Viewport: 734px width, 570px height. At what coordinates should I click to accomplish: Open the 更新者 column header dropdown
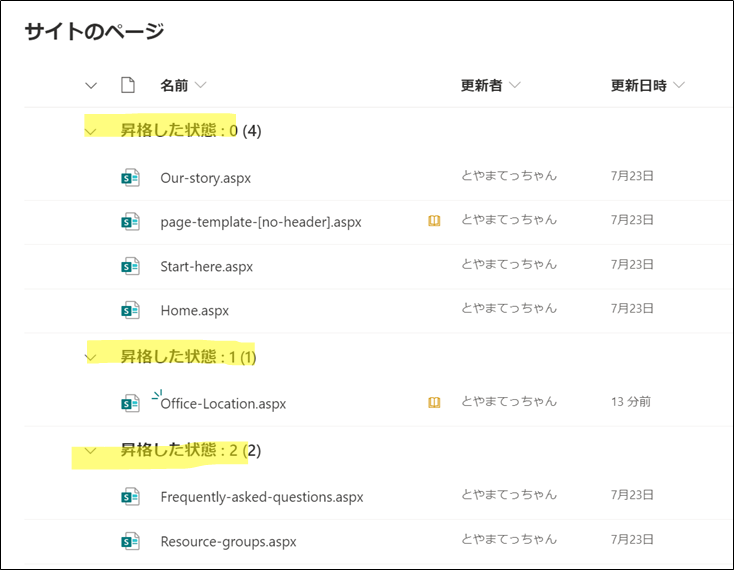click(x=490, y=85)
